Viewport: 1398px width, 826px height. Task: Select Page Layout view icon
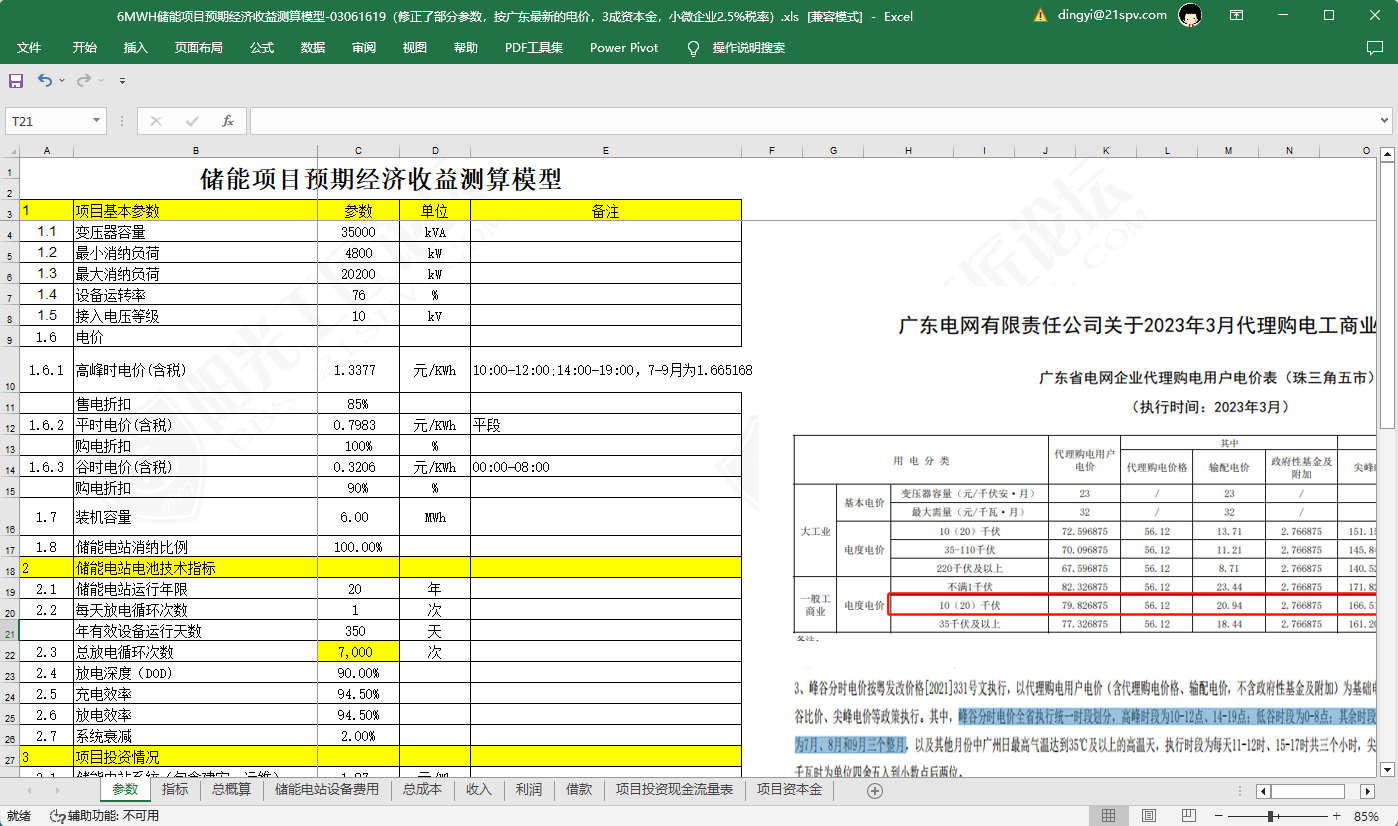click(1149, 816)
